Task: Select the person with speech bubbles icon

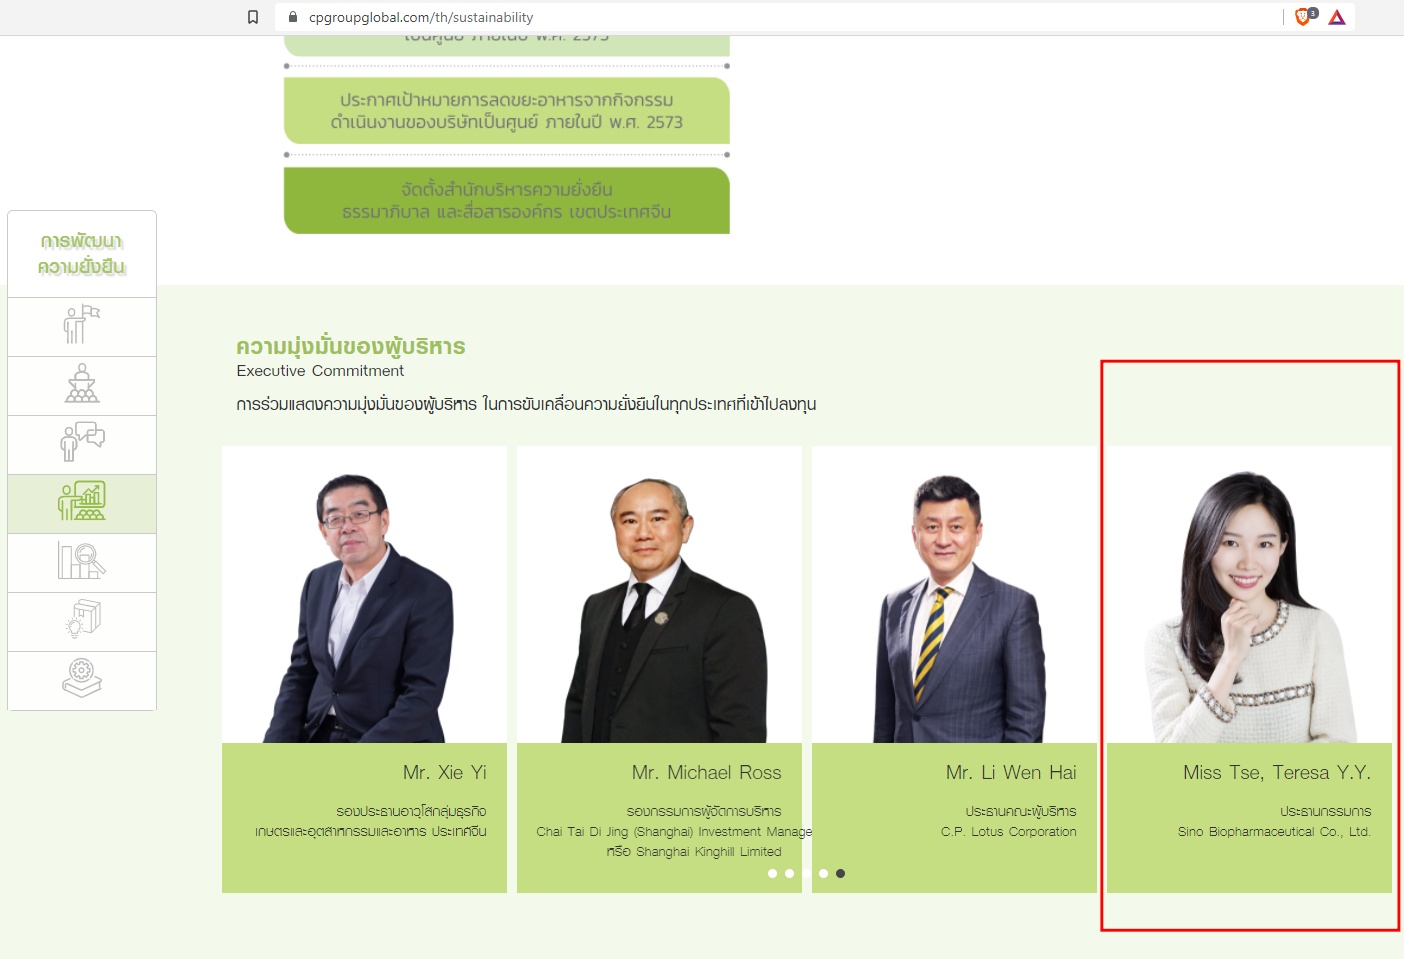Action: point(82,443)
